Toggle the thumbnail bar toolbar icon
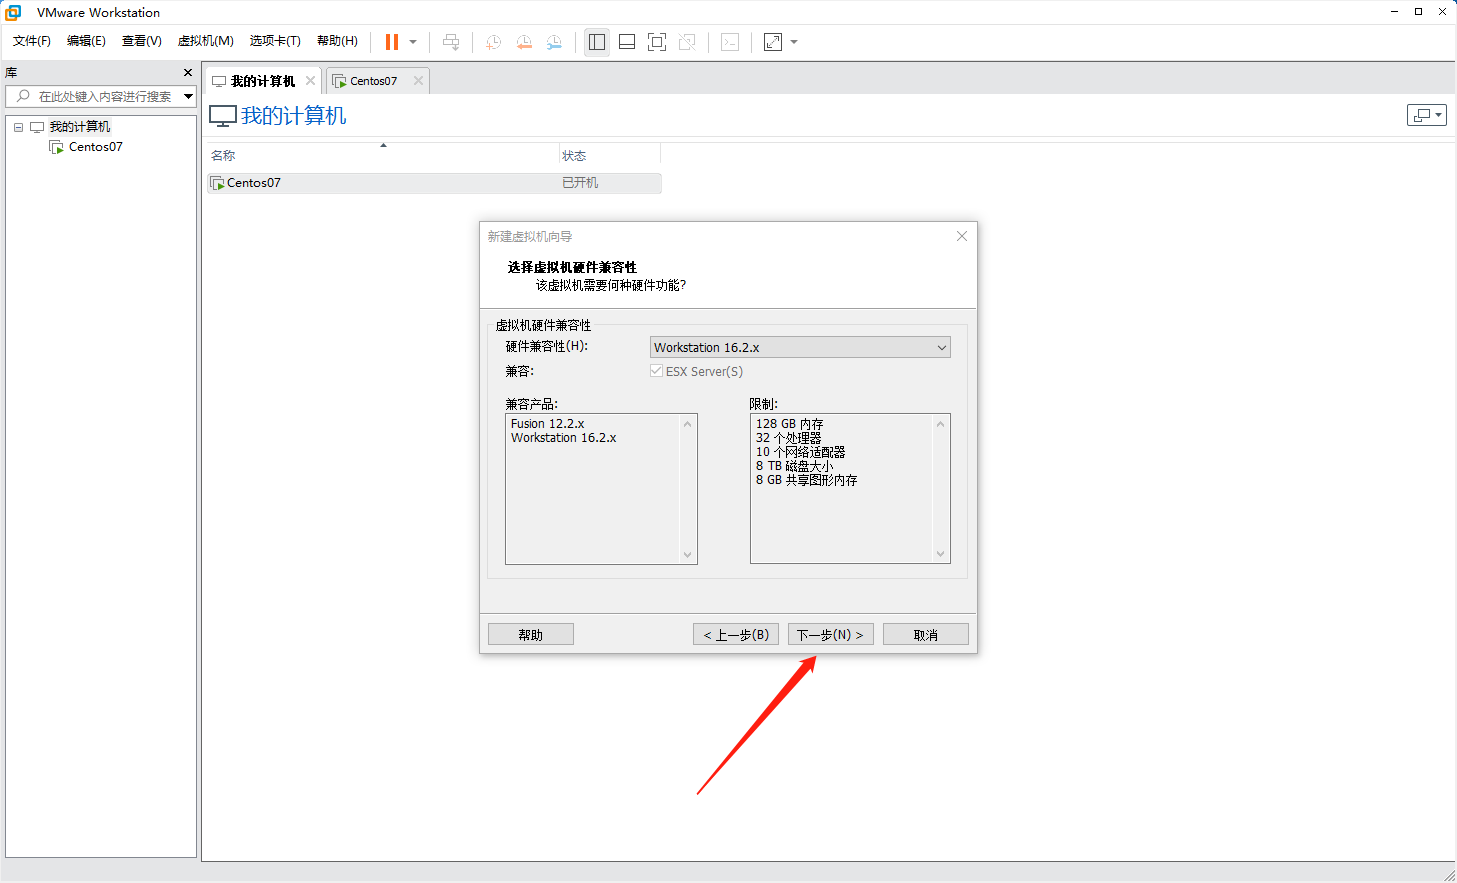 coord(627,42)
